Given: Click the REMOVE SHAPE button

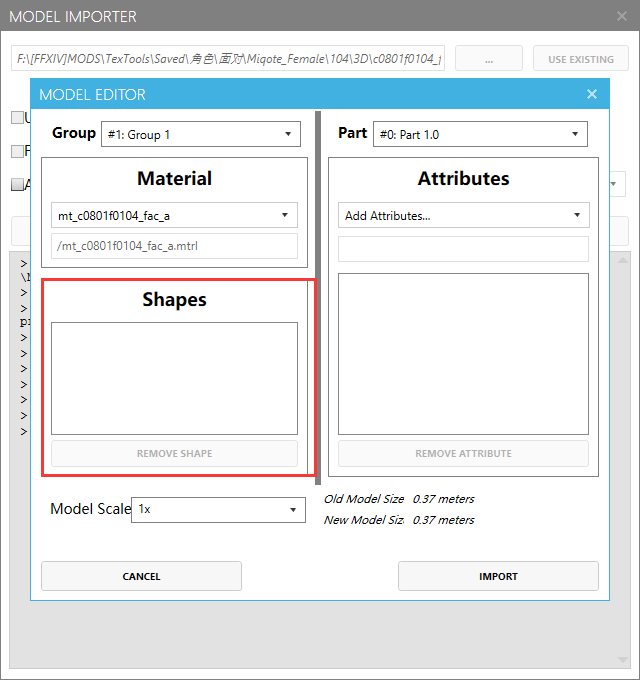Looking at the screenshot, I should click(x=174, y=453).
